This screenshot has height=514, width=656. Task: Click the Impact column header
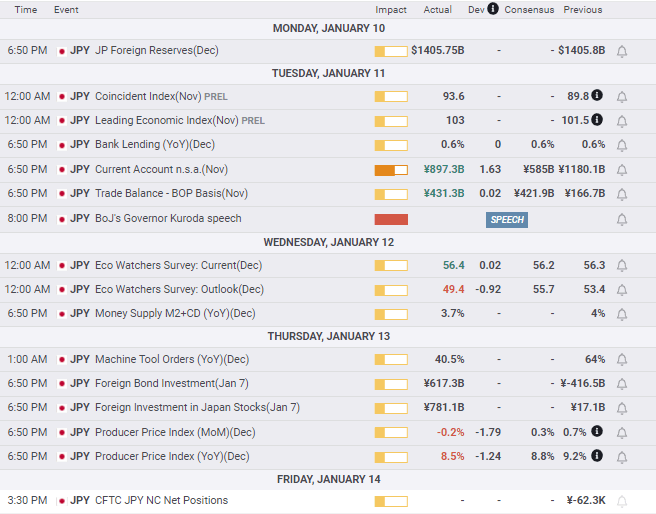click(391, 10)
